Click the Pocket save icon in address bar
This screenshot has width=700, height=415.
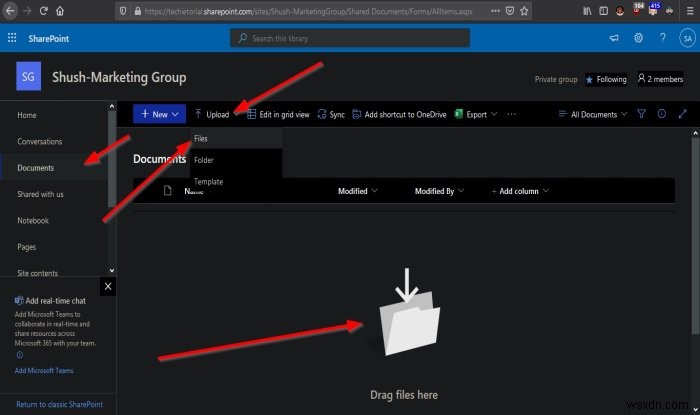510,11
